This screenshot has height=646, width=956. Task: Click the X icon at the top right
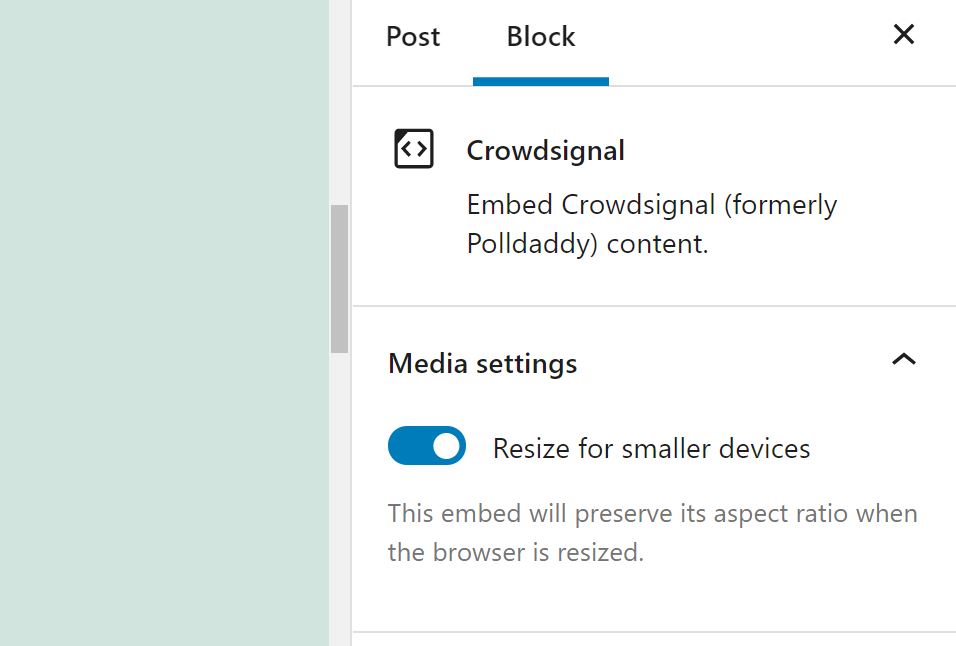[x=903, y=33]
